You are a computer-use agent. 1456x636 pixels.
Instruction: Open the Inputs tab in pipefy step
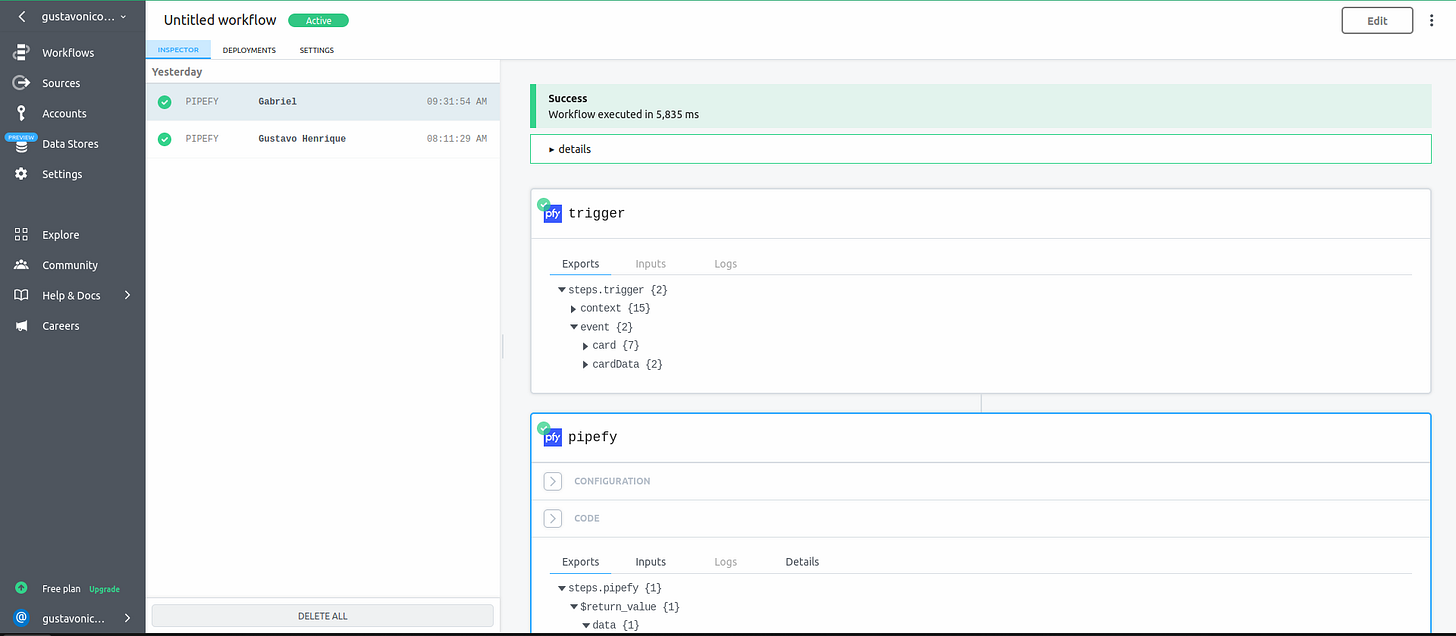(651, 562)
